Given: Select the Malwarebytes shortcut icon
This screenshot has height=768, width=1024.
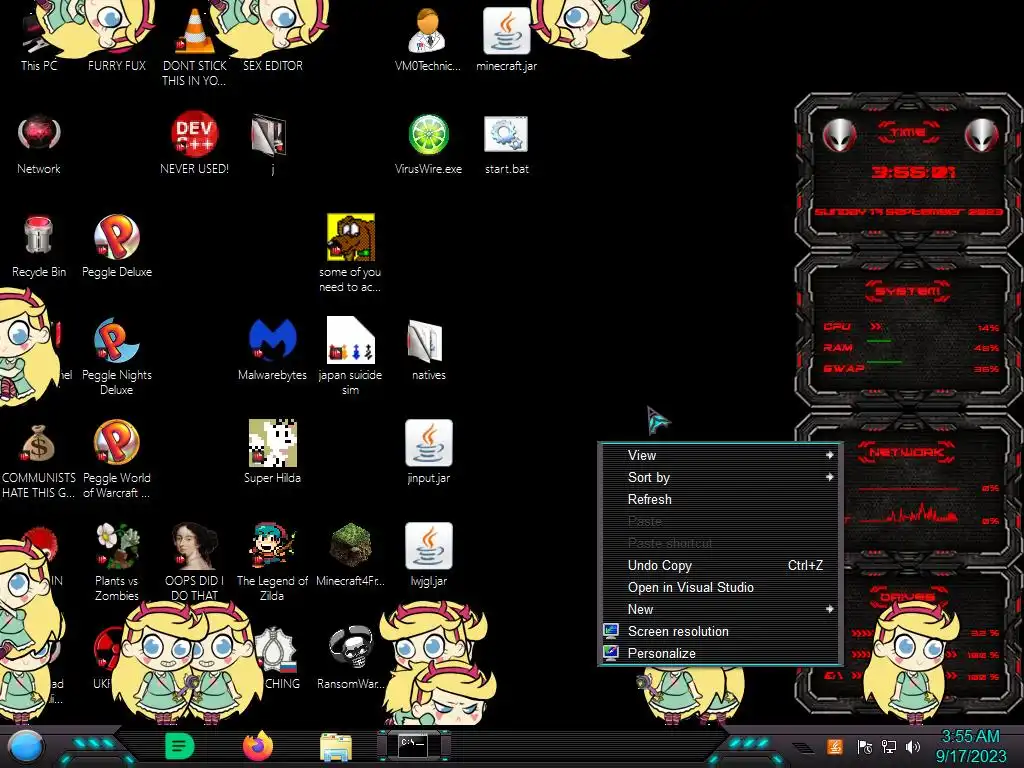Looking at the screenshot, I should click(272, 350).
